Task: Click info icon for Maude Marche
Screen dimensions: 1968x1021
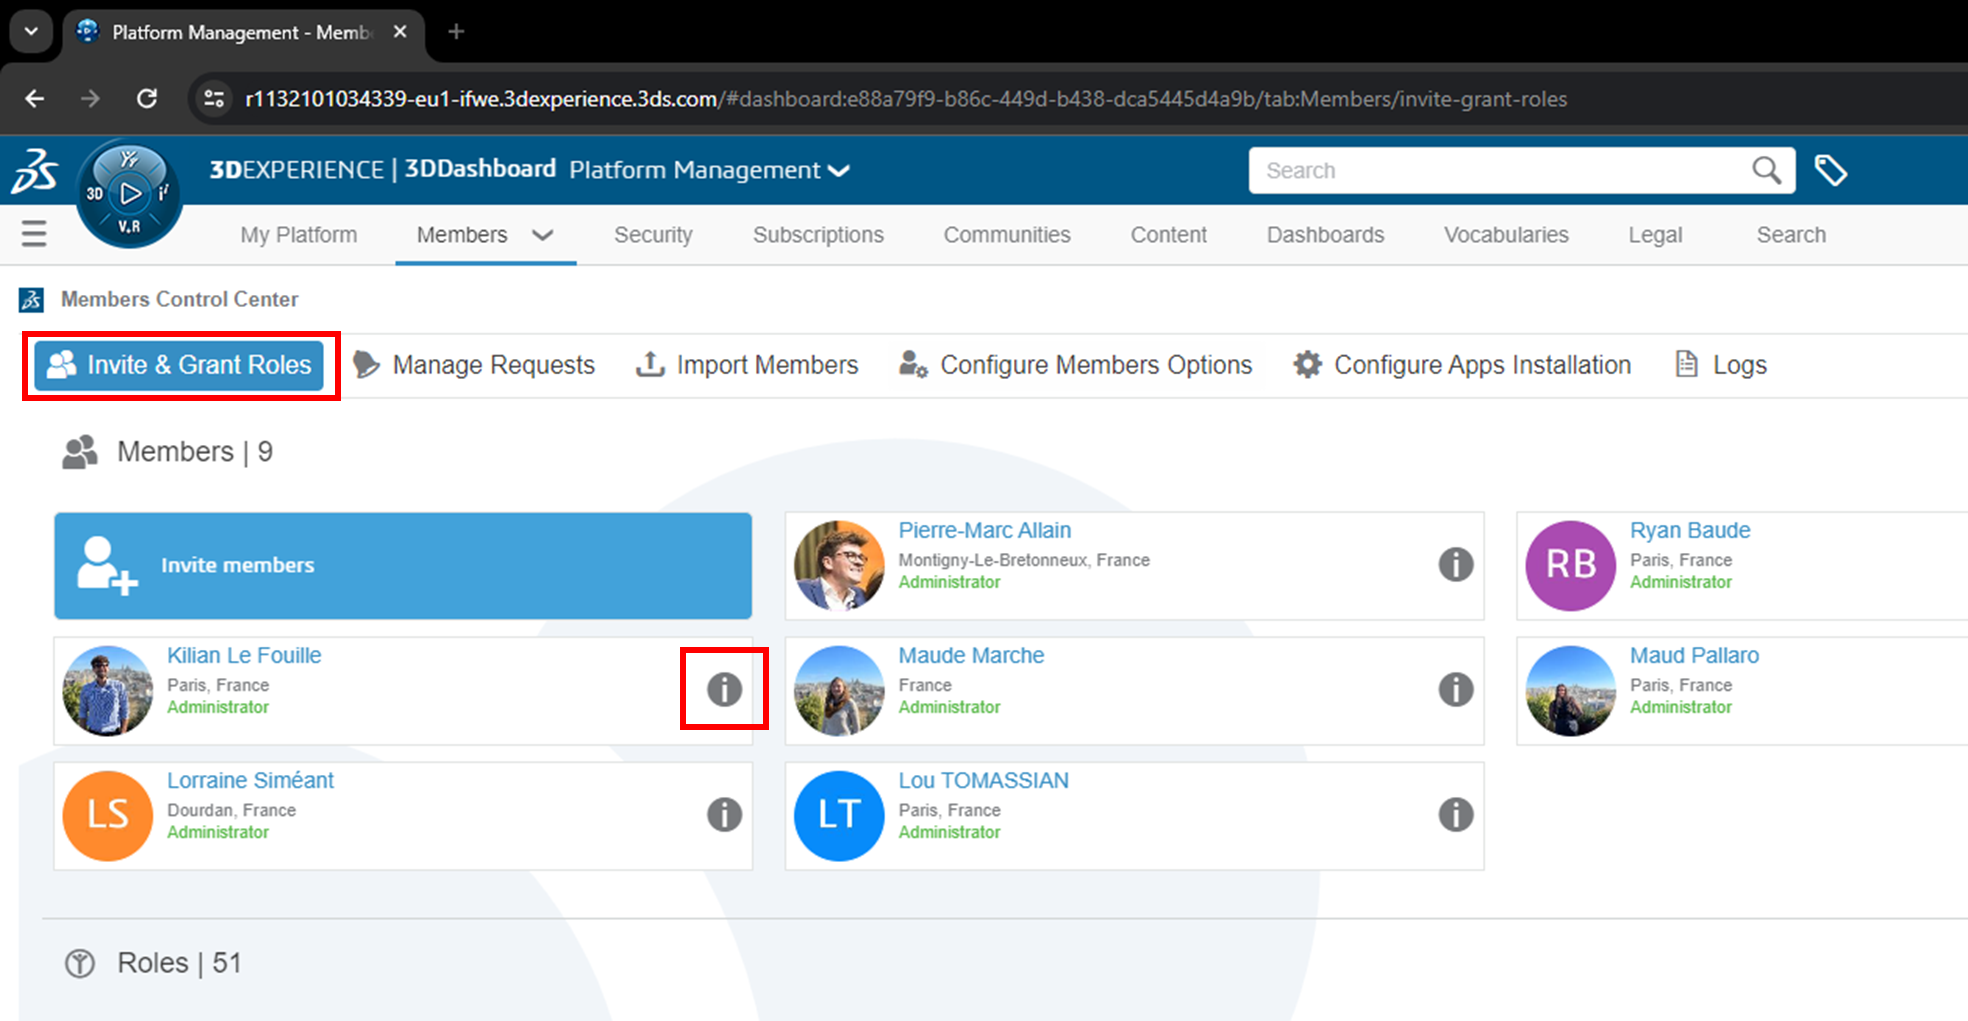Action: pos(1455,689)
